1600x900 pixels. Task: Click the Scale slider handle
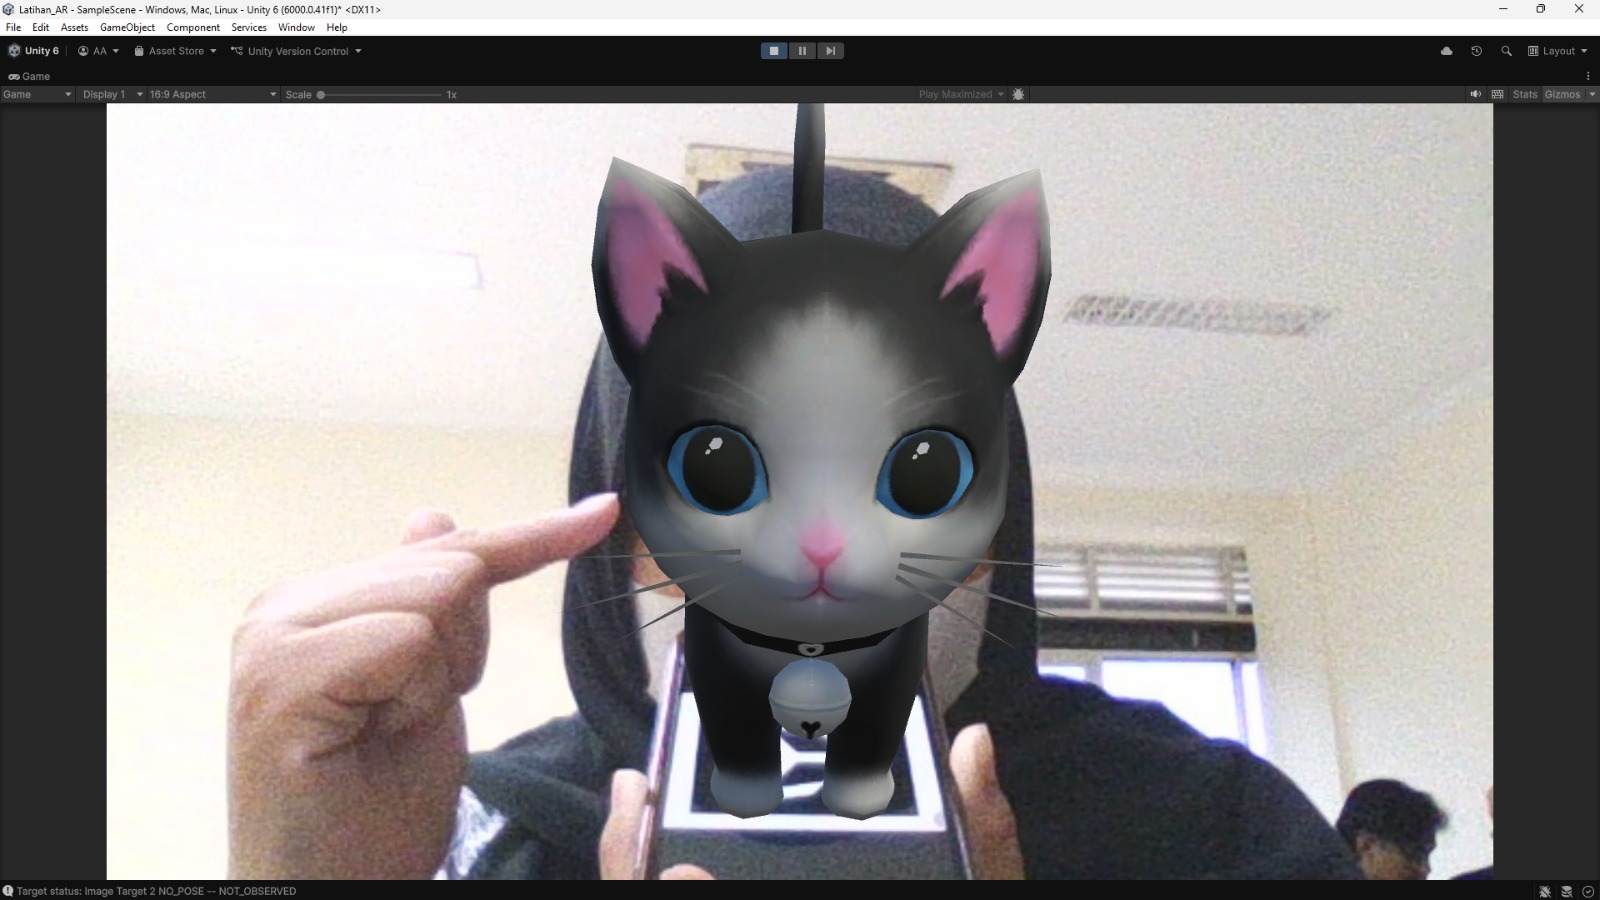tap(321, 95)
